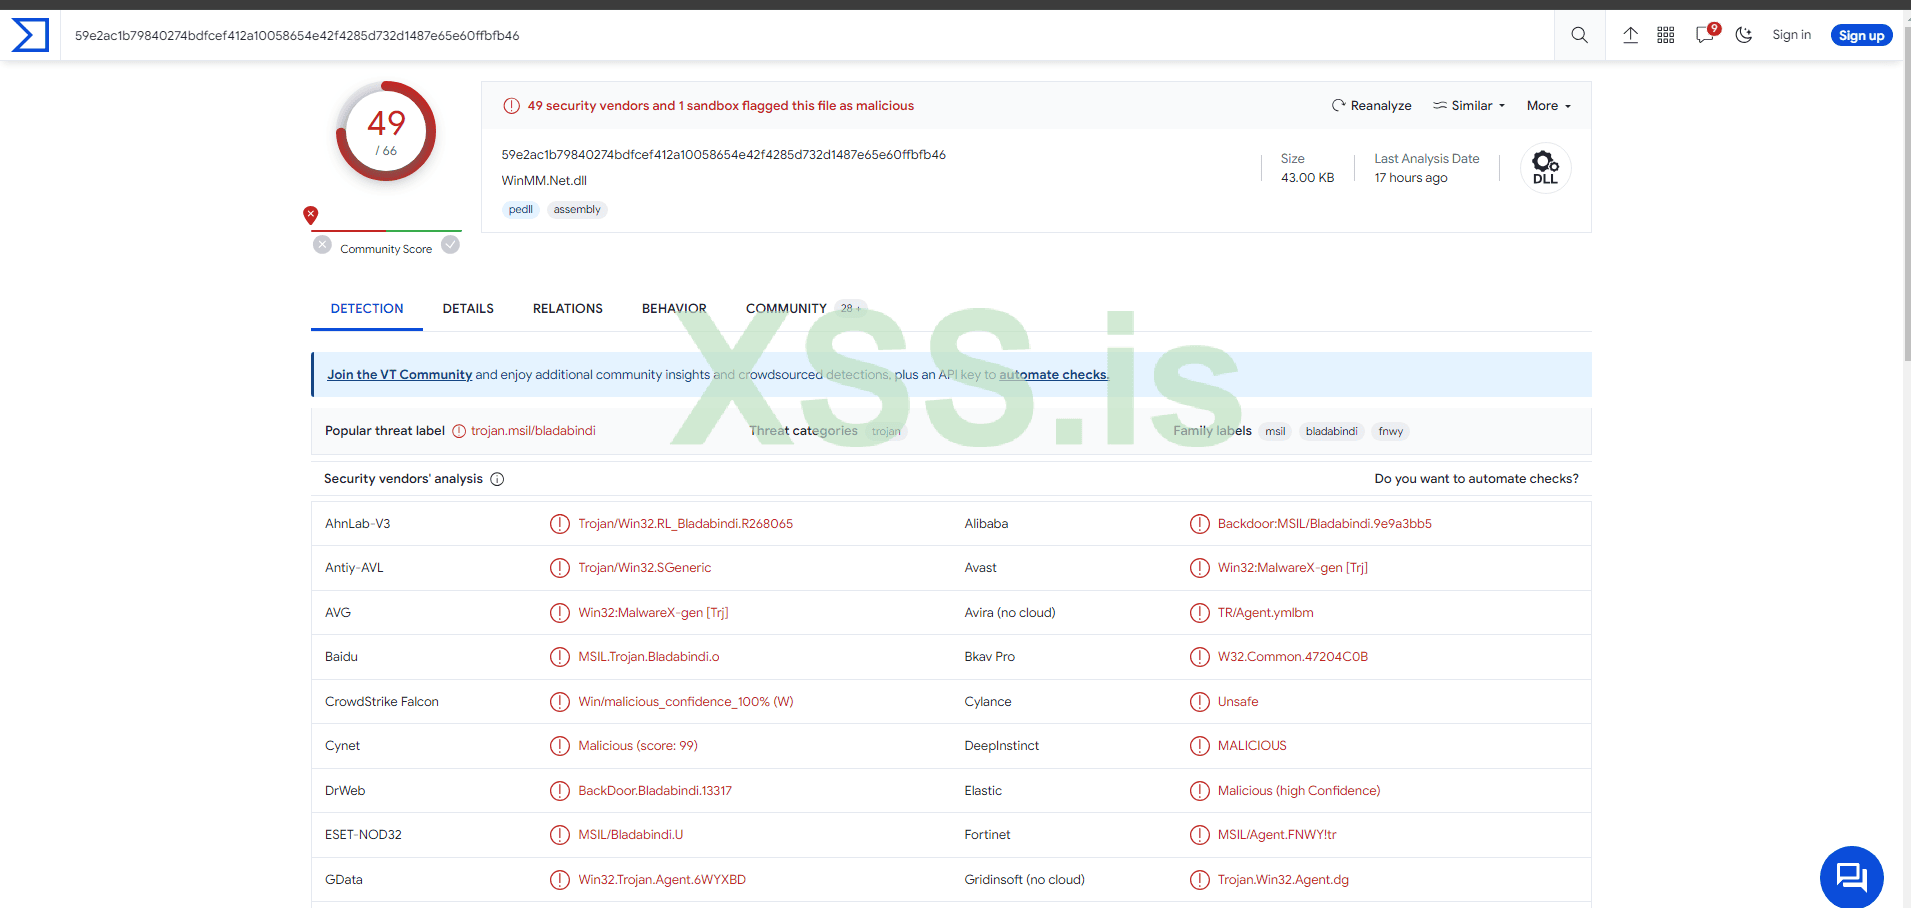Click the AhnLab-V3 detection alert icon
Viewport: 1911px width, 908px height.
560,524
